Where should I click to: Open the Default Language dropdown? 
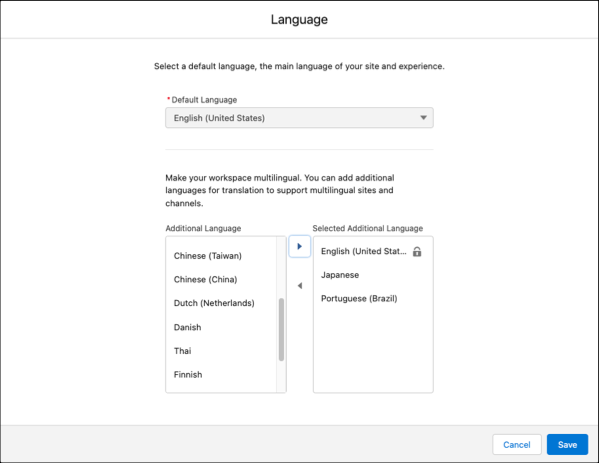tap(299, 118)
